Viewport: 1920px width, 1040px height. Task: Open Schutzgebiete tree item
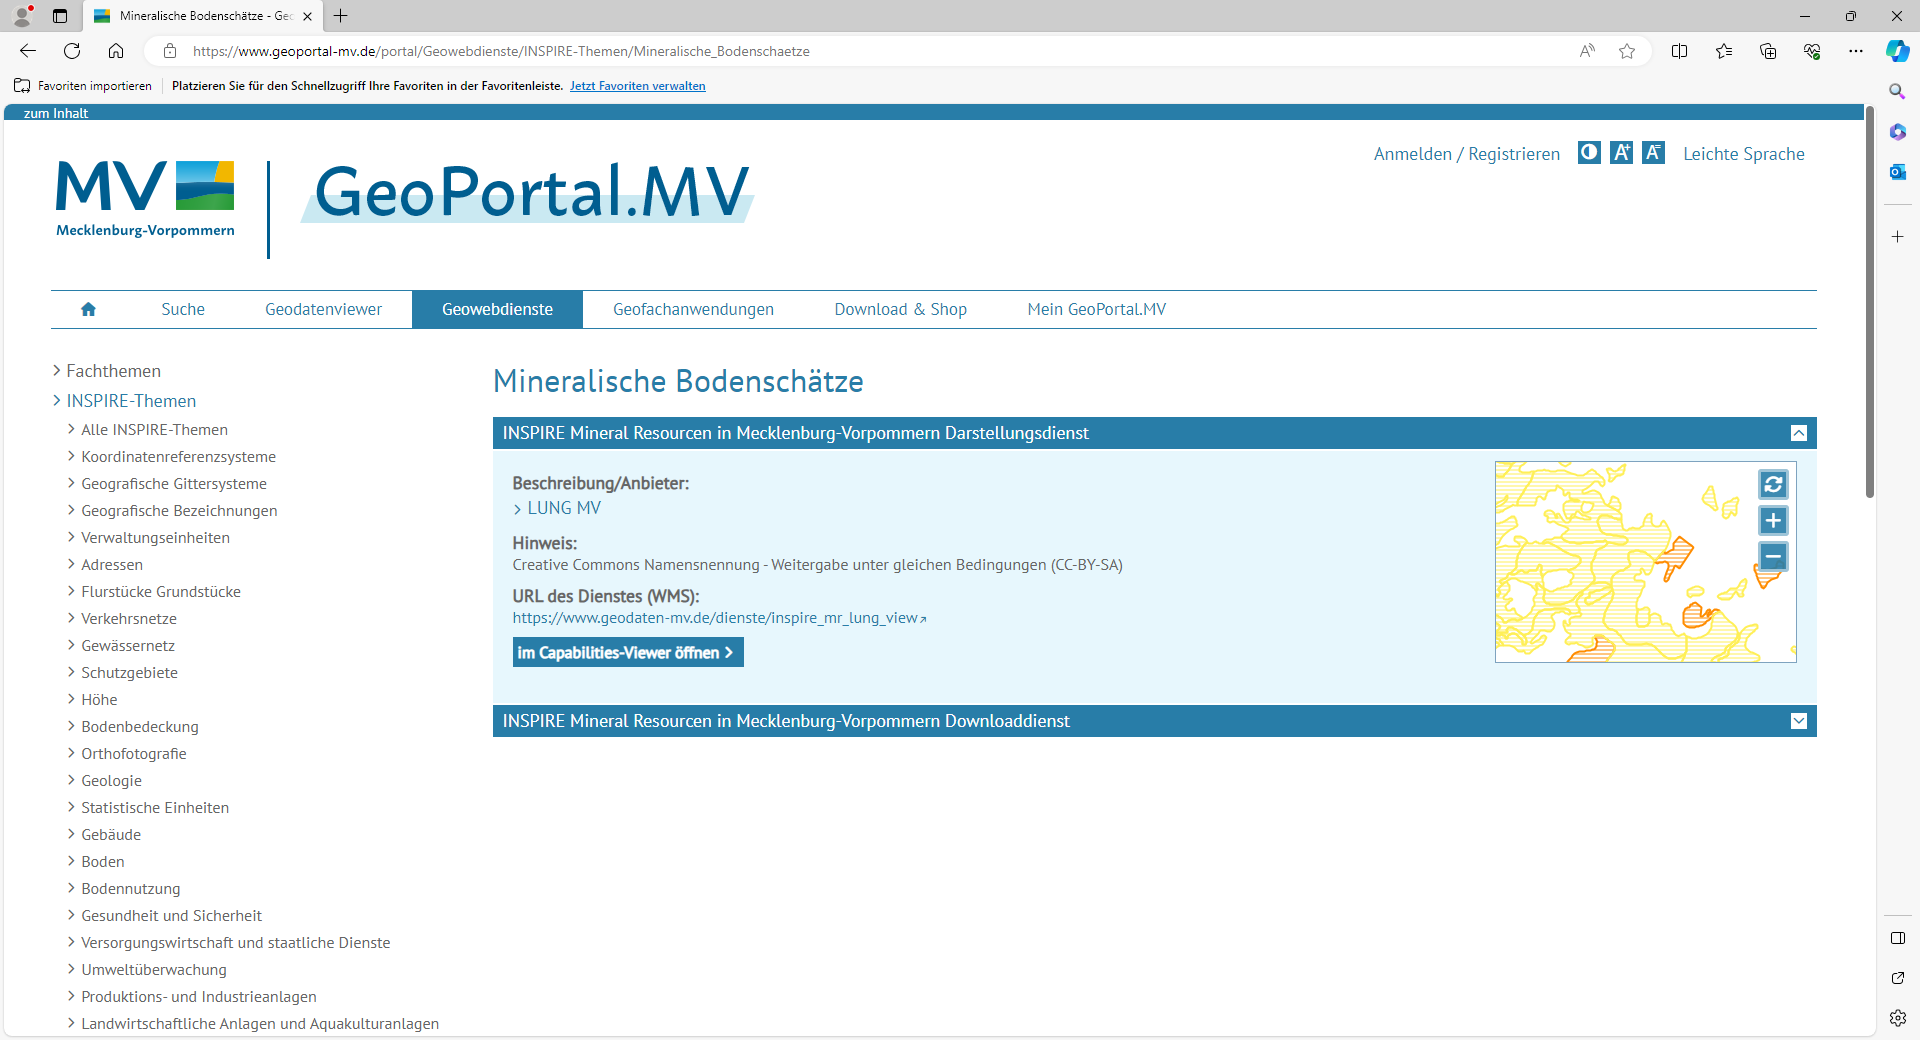(x=129, y=673)
